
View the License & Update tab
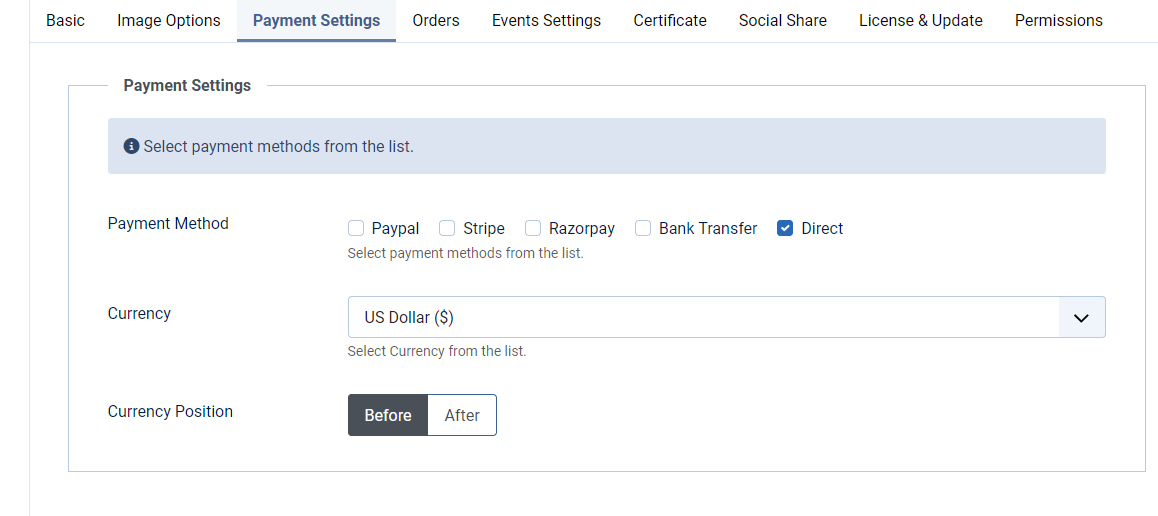pos(920,20)
